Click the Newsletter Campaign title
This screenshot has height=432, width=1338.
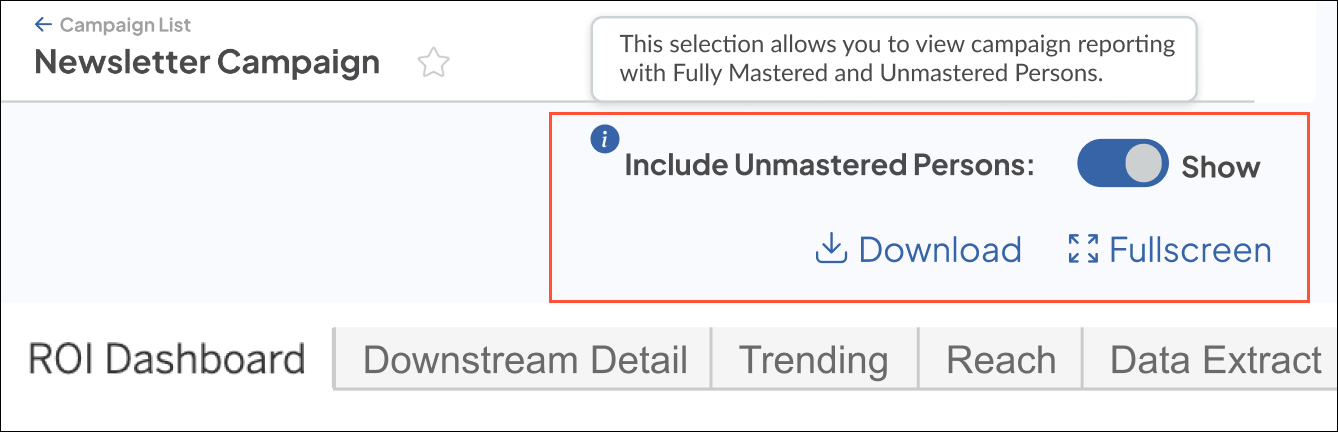[207, 62]
